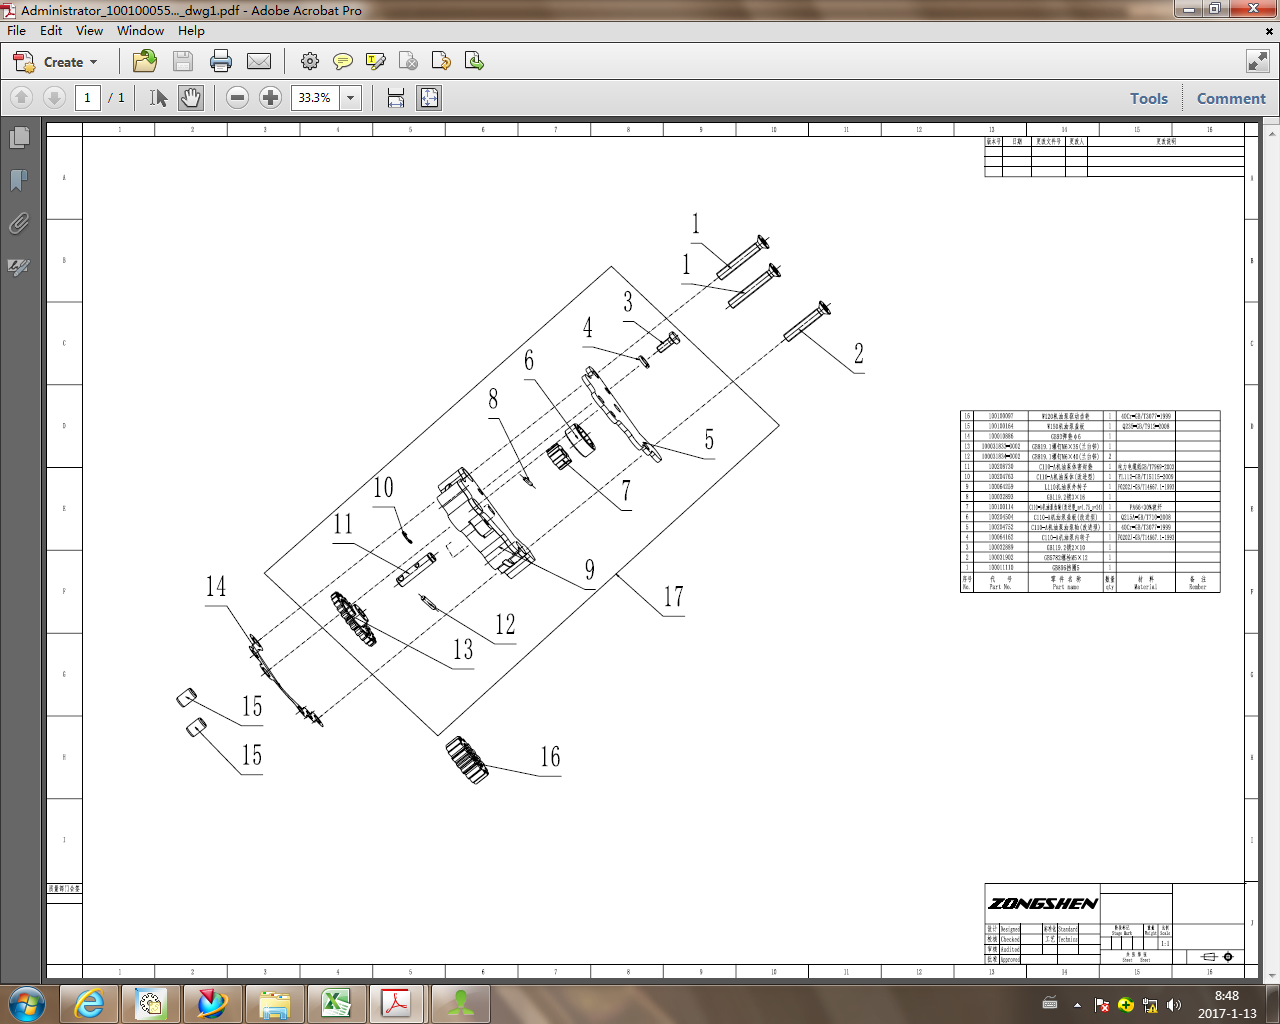Click the page number input field
This screenshot has height=1024, width=1280.
(88, 98)
